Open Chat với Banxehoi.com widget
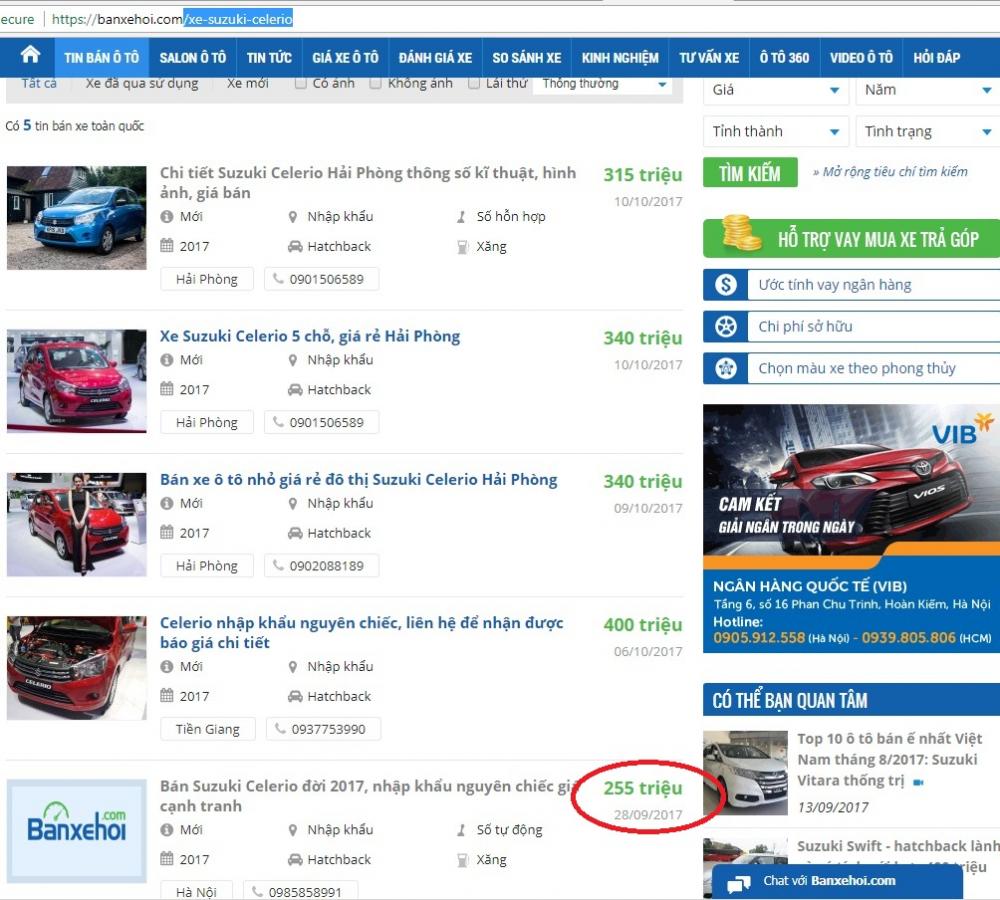Image resolution: width=1000 pixels, height=900 pixels. [837, 882]
